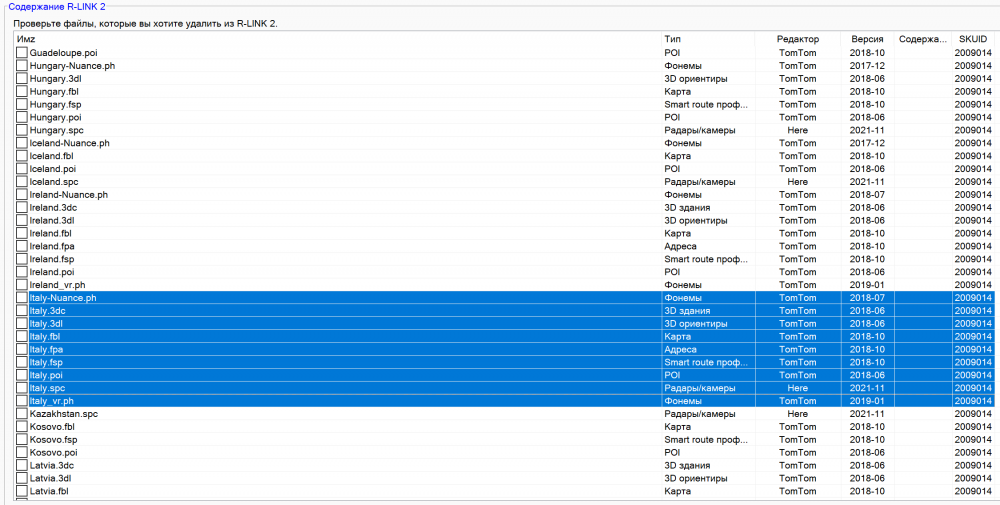Image resolution: width=1000 pixels, height=505 pixels.
Task: Click the Редактор column header
Action: (798, 39)
